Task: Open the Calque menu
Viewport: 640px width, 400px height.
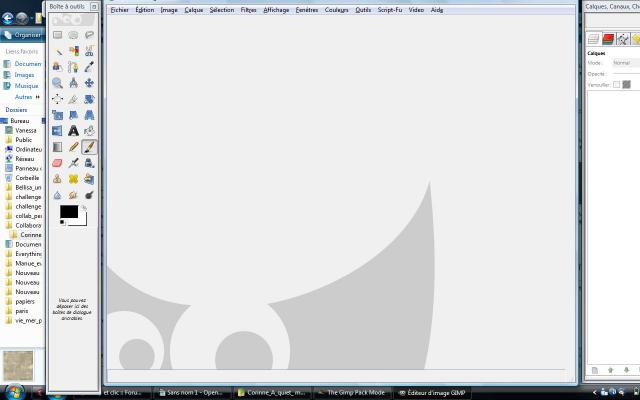Action: click(193, 10)
